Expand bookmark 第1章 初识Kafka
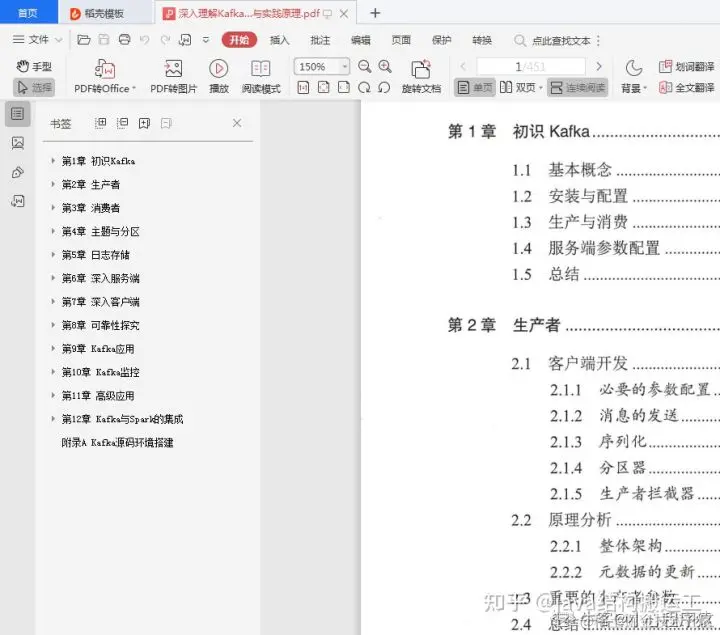The width and height of the screenshot is (720, 635). pos(53,161)
